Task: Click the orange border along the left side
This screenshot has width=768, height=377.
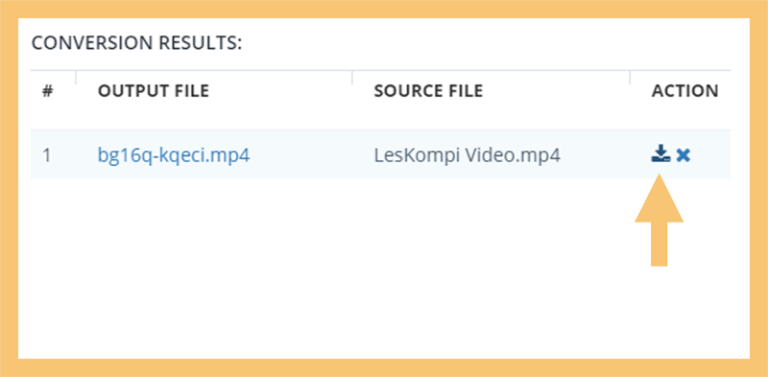Action: [9, 188]
